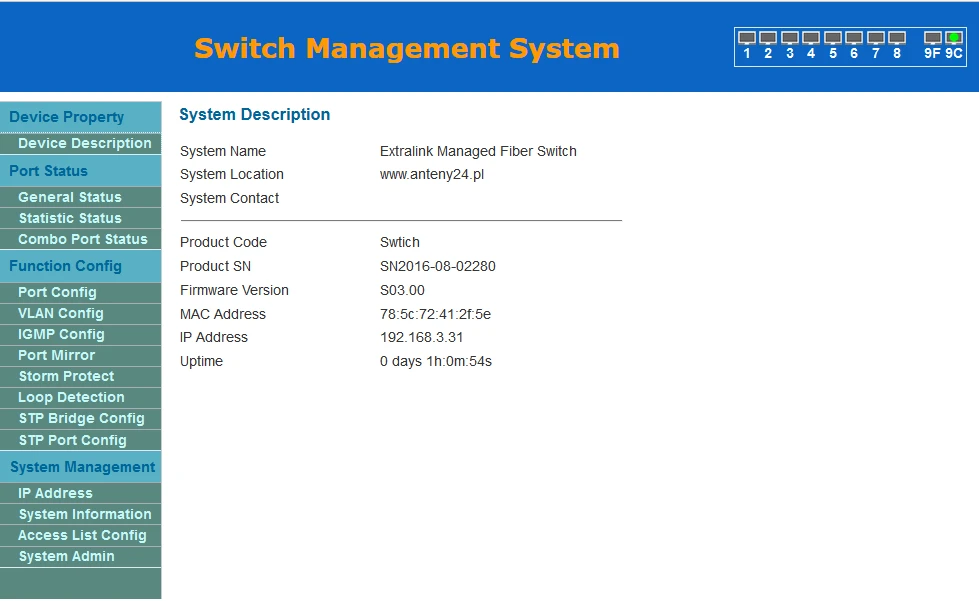Show the Combo Port Status page
The width and height of the screenshot is (979, 601).
coord(82,239)
